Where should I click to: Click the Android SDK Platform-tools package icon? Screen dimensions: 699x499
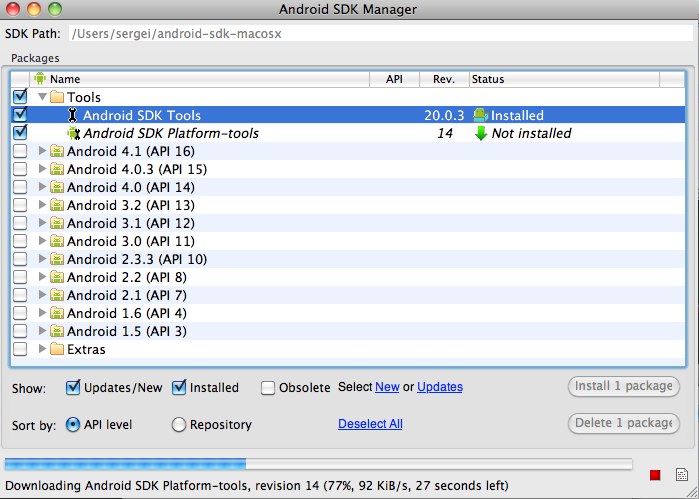[74, 133]
